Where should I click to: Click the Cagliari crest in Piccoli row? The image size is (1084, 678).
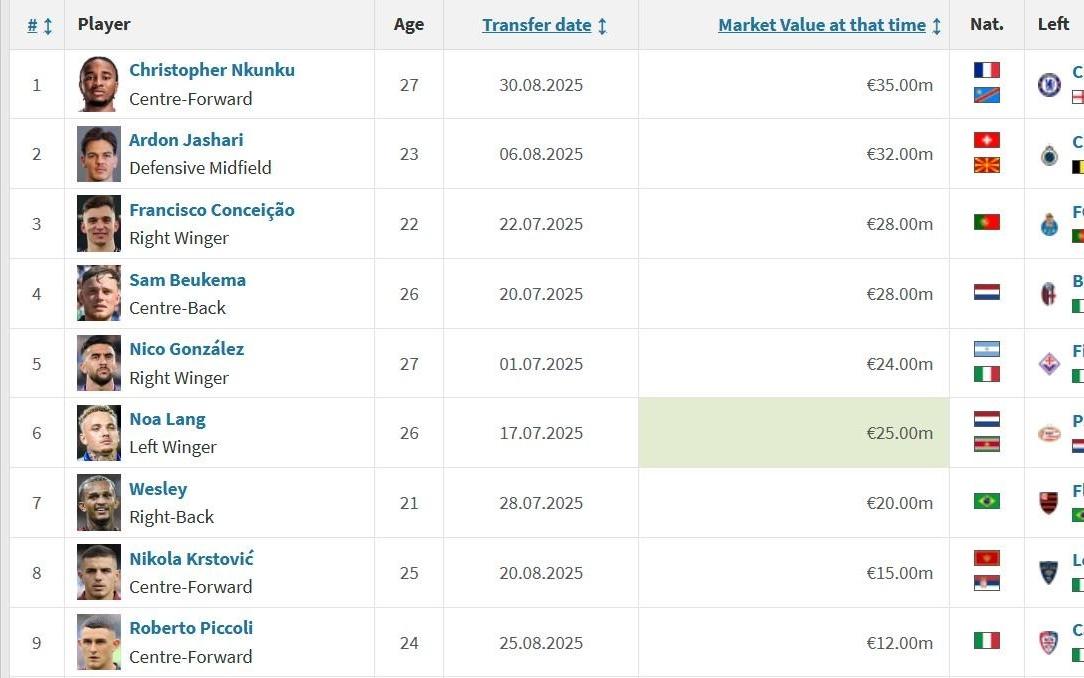(1049, 642)
